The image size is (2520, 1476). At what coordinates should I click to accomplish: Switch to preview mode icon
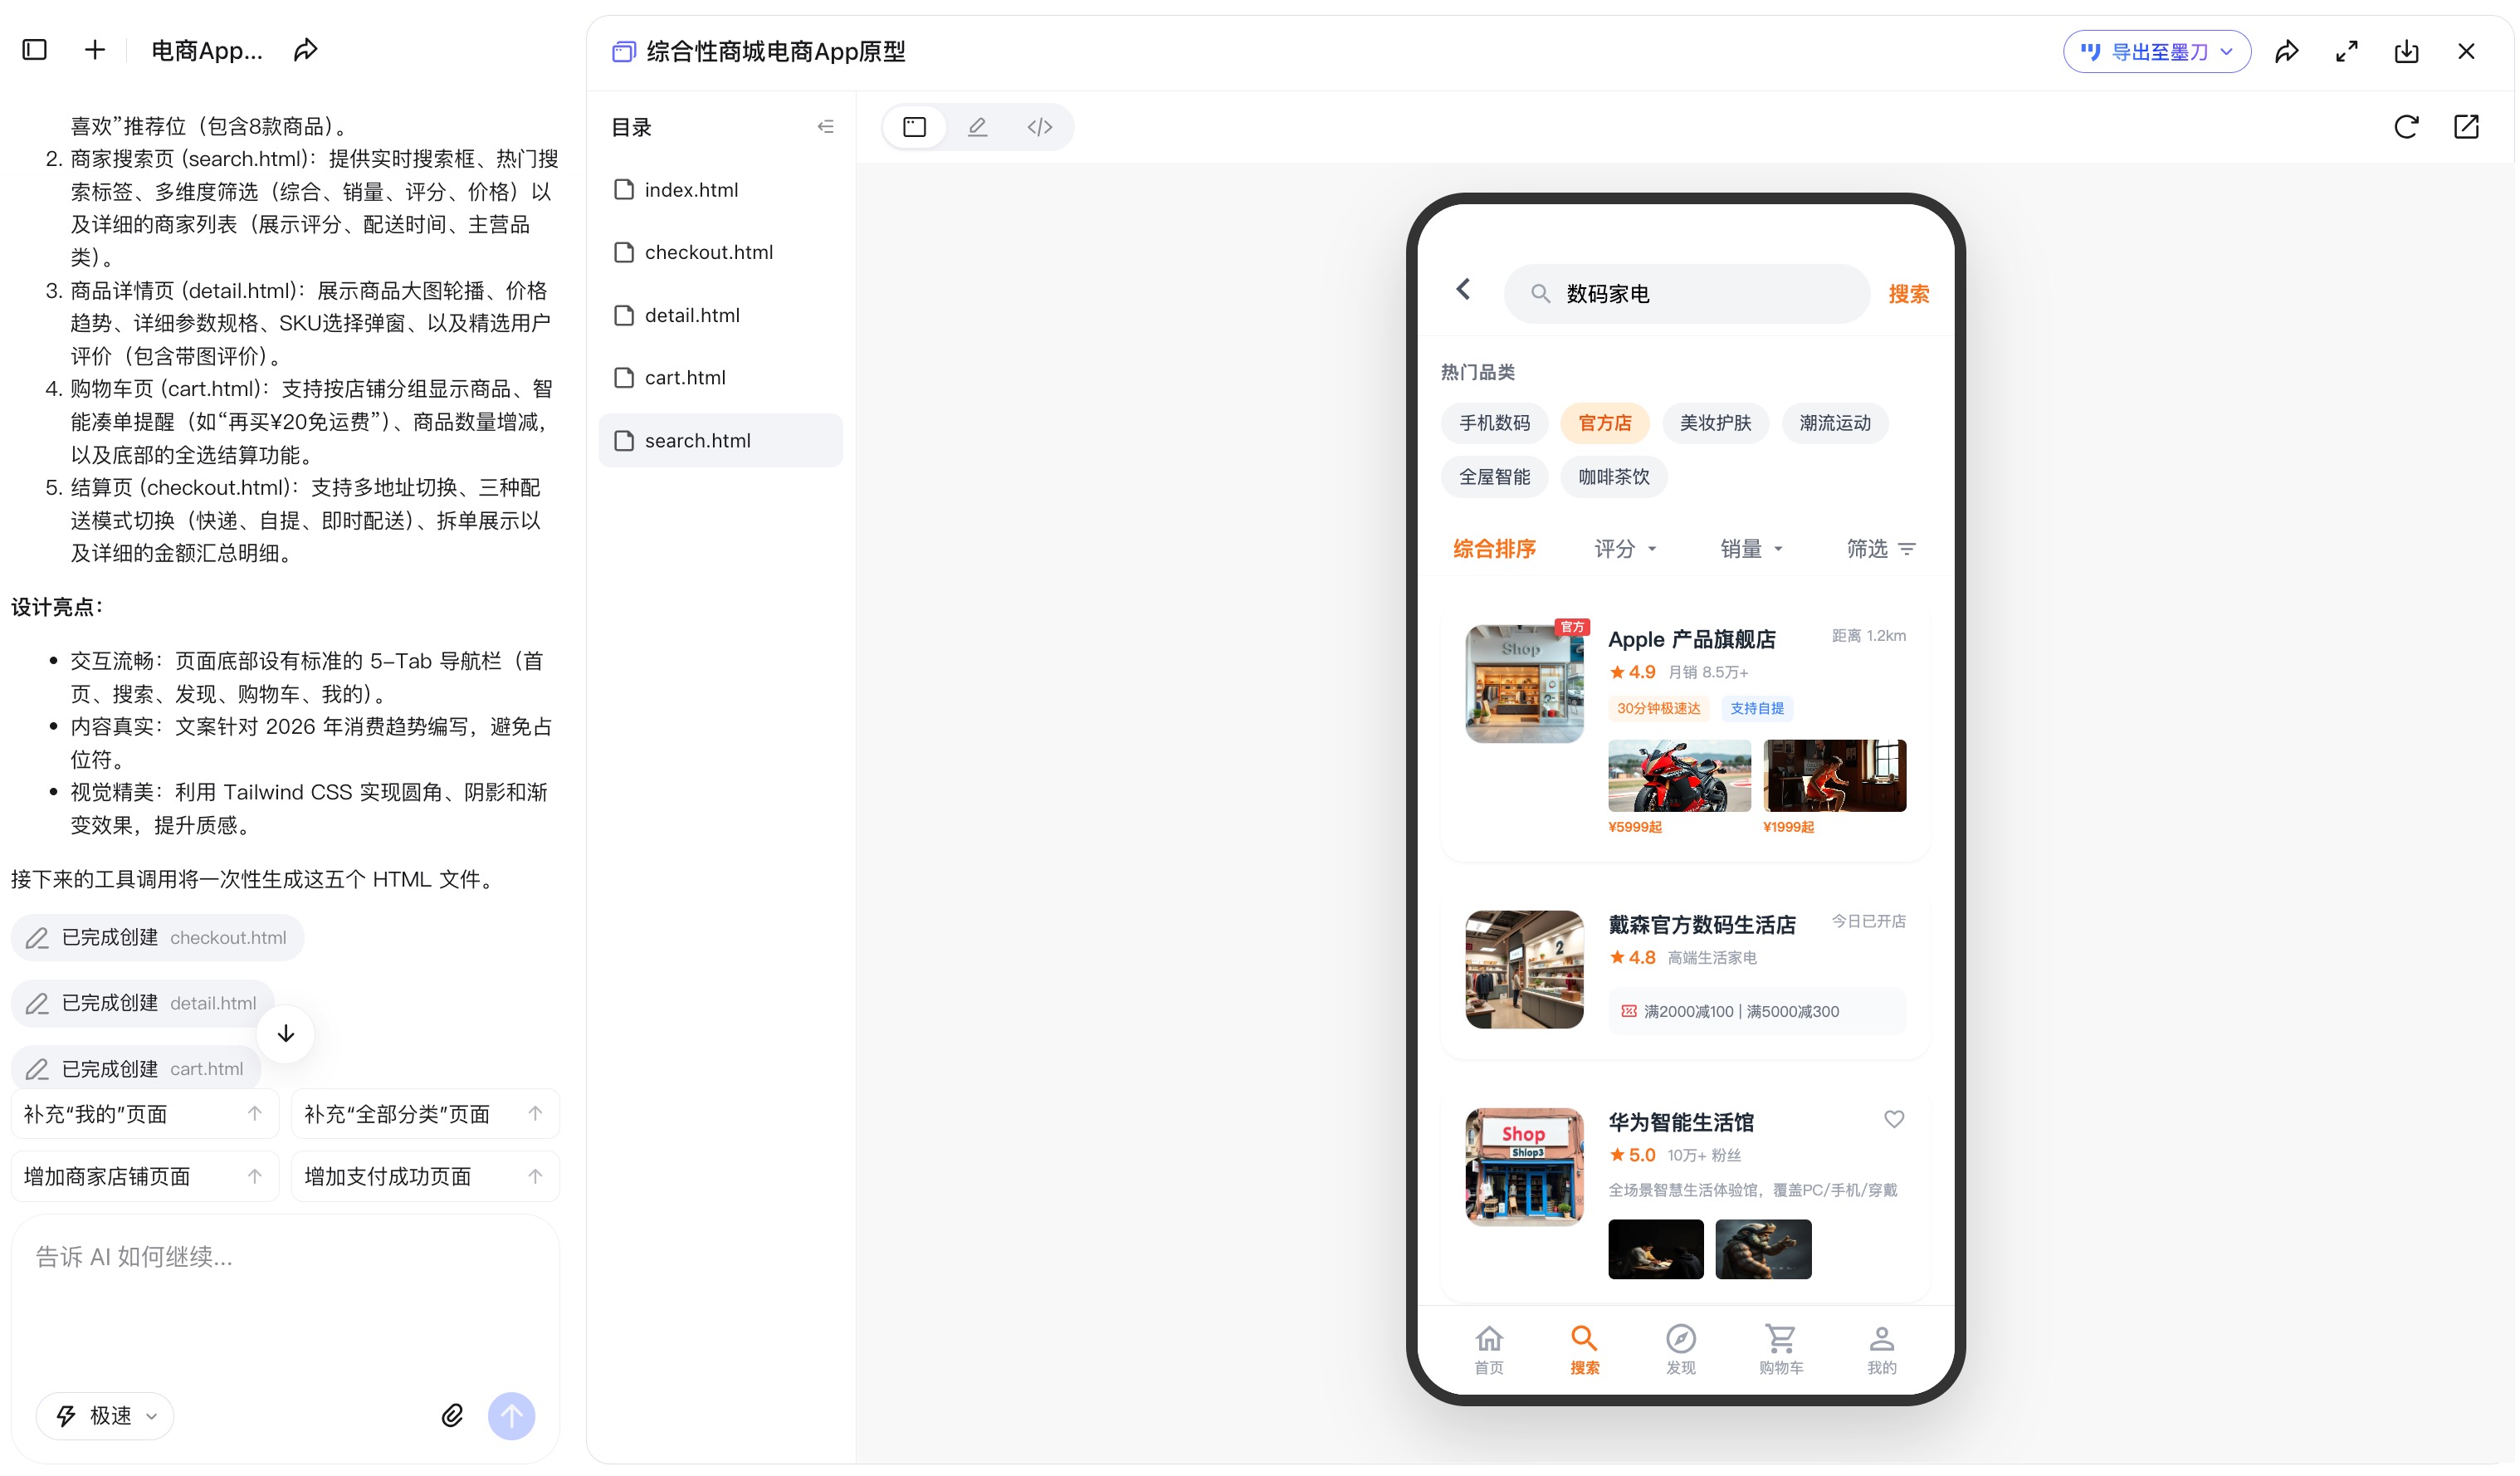[915, 127]
